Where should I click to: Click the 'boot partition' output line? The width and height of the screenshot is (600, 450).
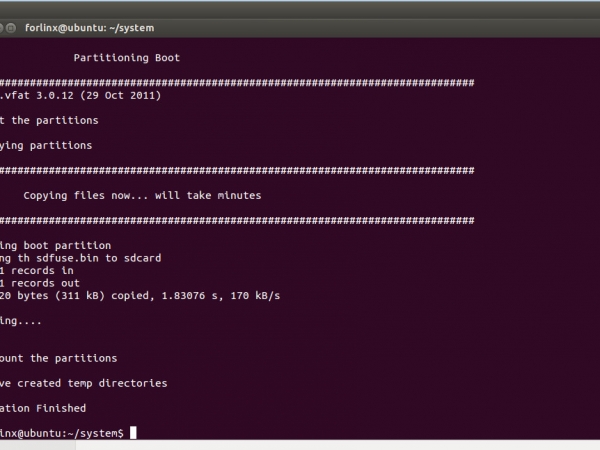pyautogui.click(x=56, y=245)
